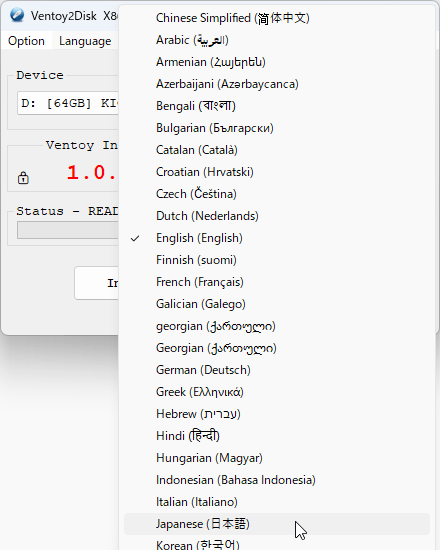Switch language to French (Français)

(x=277, y=282)
